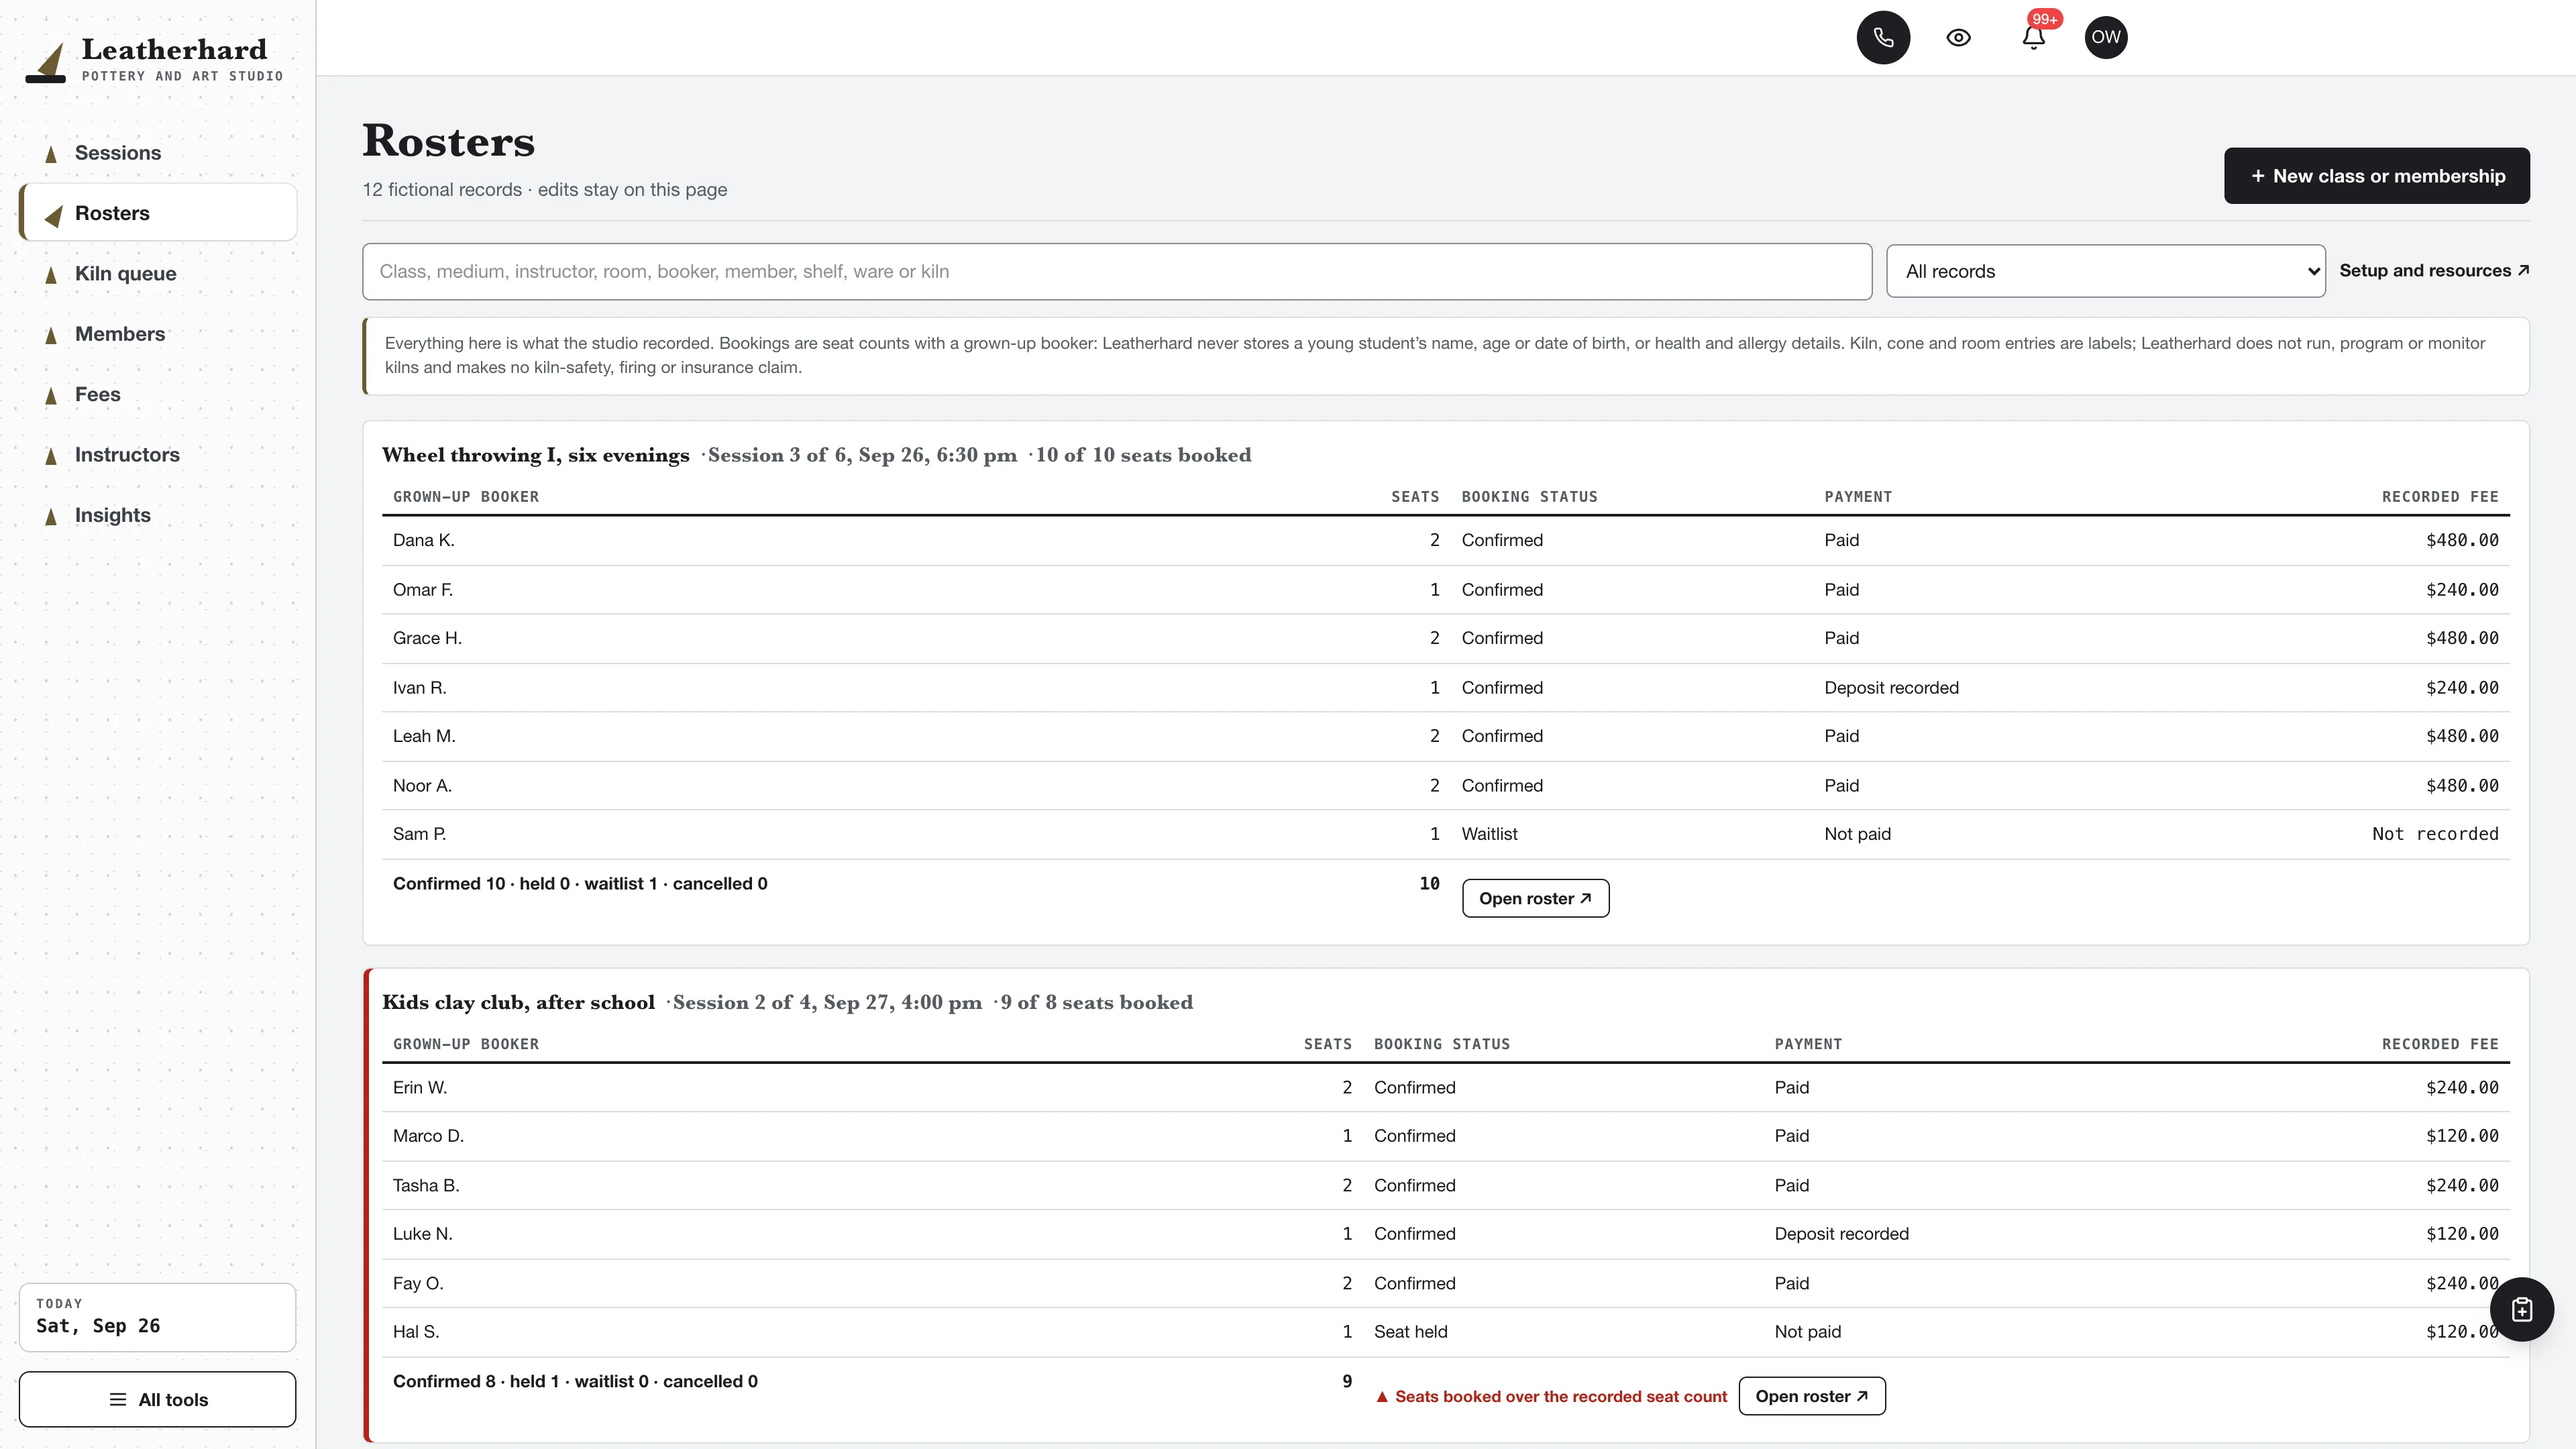Open notifications bell with 99+ badge

coord(2033,37)
